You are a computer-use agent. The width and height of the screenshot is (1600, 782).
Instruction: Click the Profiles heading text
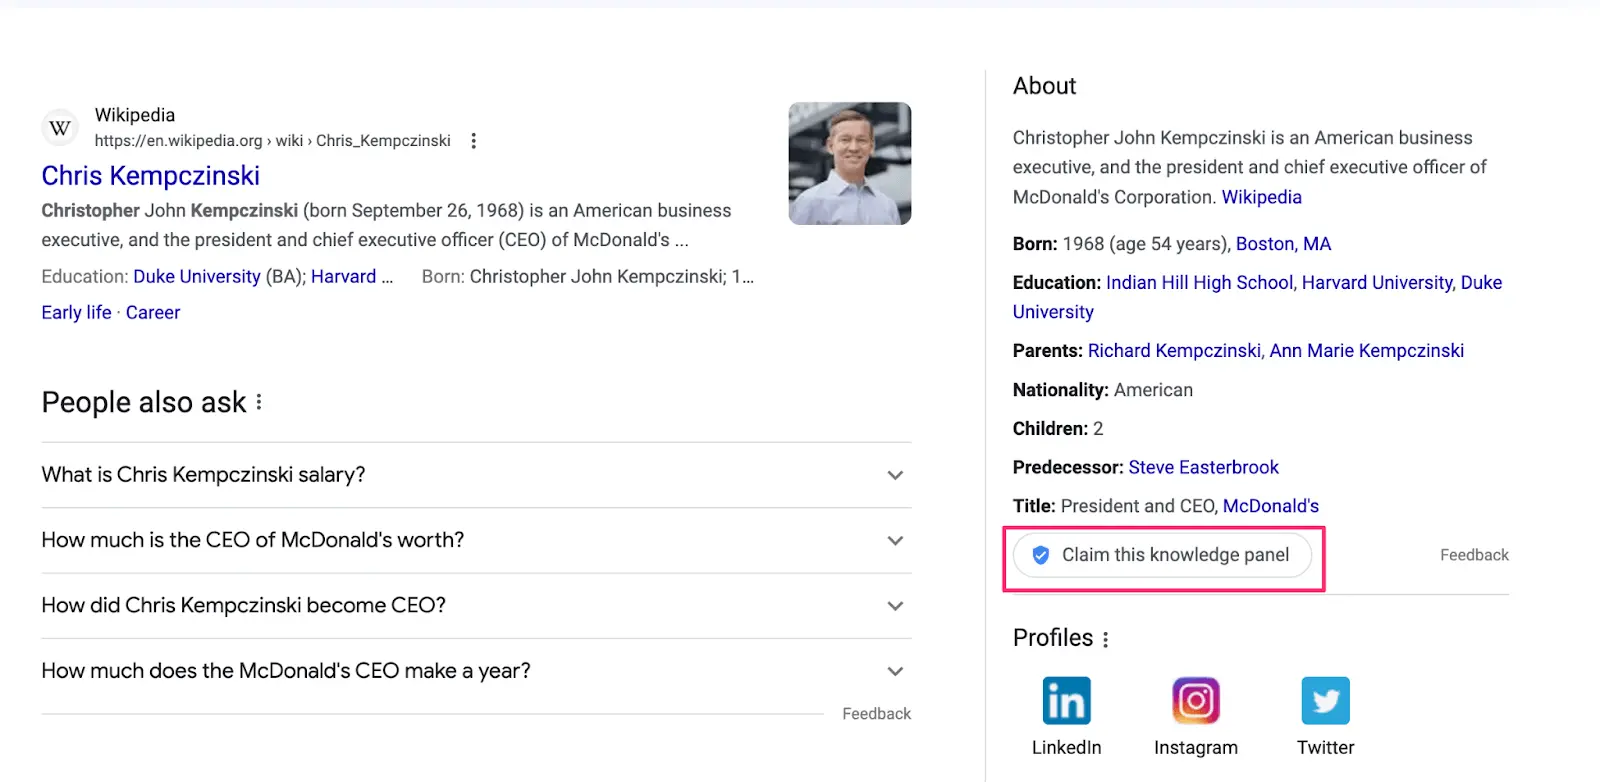click(1053, 638)
